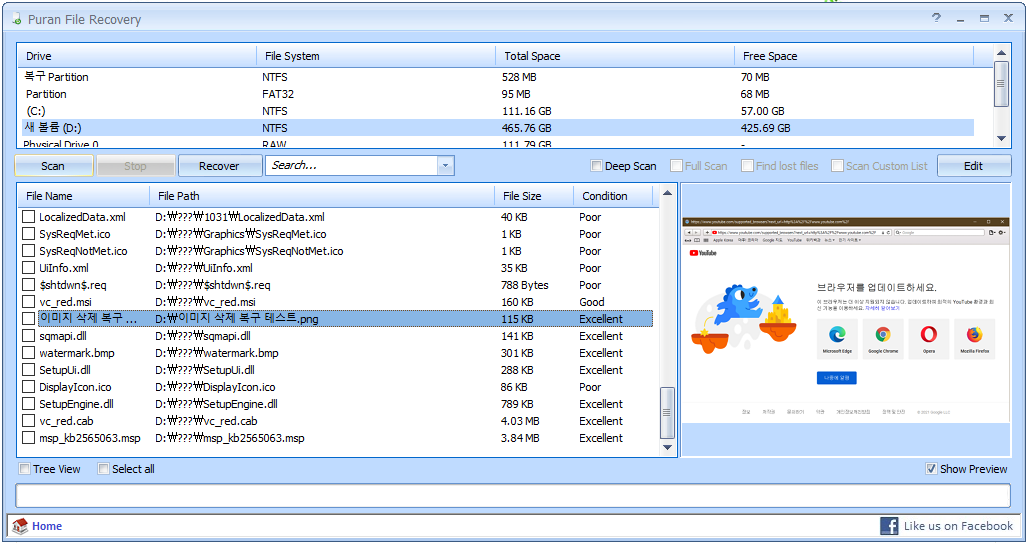This screenshot has width=1027, height=543.
Task: Click the file list scroll-up arrow
Action: coord(667,193)
